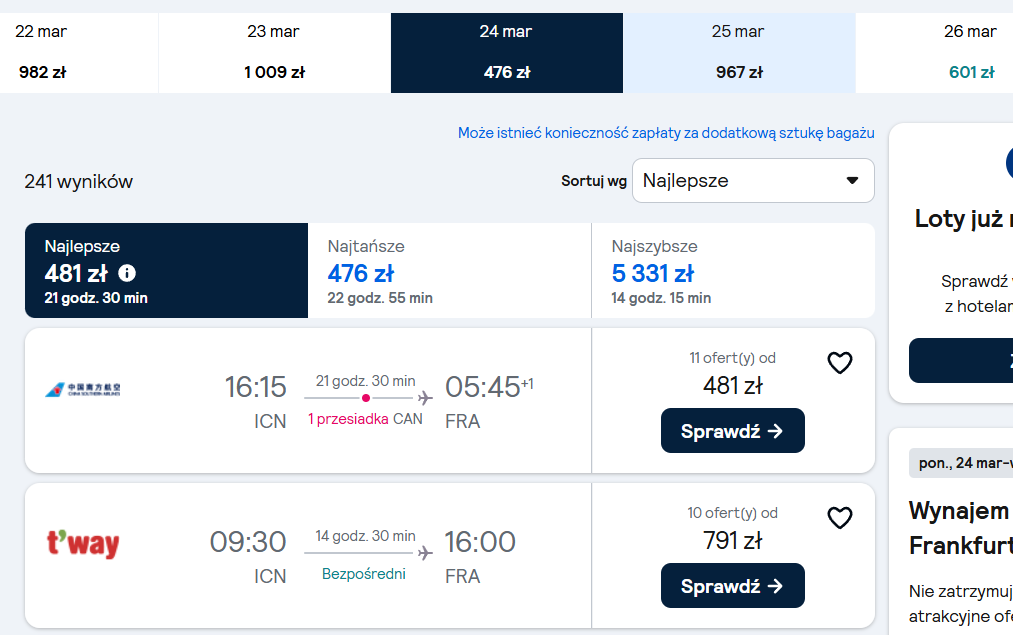Click the plane icon on t'way route line
The height and width of the screenshot is (635, 1013).
click(425, 553)
